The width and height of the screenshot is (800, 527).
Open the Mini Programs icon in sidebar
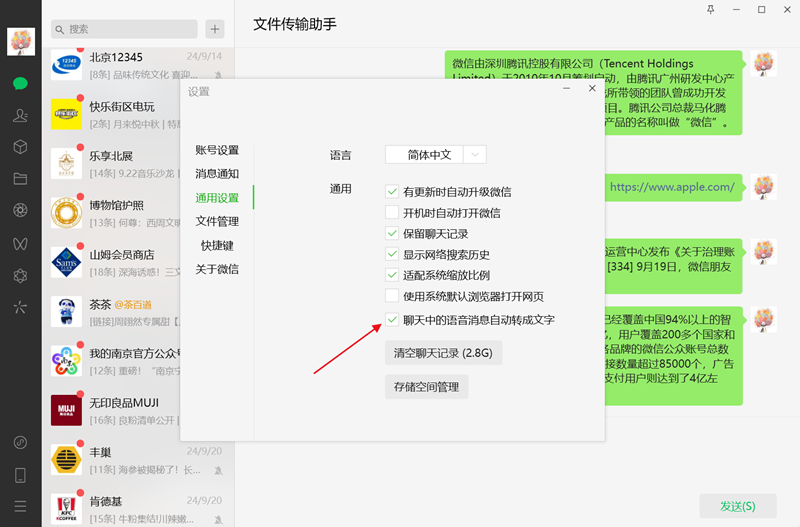(20, 442)
